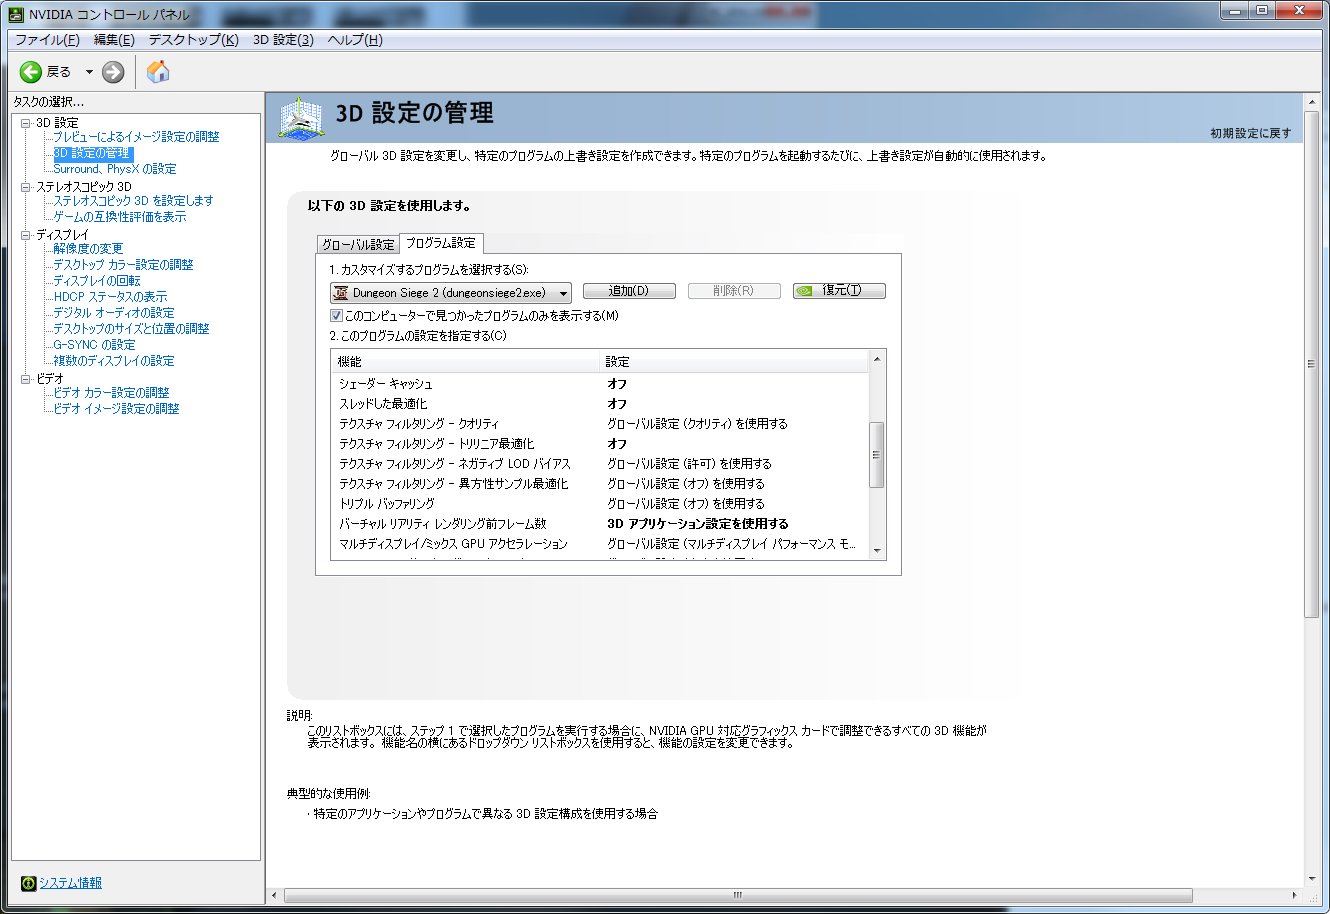
Task: Click the NVIDIA logo on 復元 button
Action: pyautogui.click(x=805, y=291)
